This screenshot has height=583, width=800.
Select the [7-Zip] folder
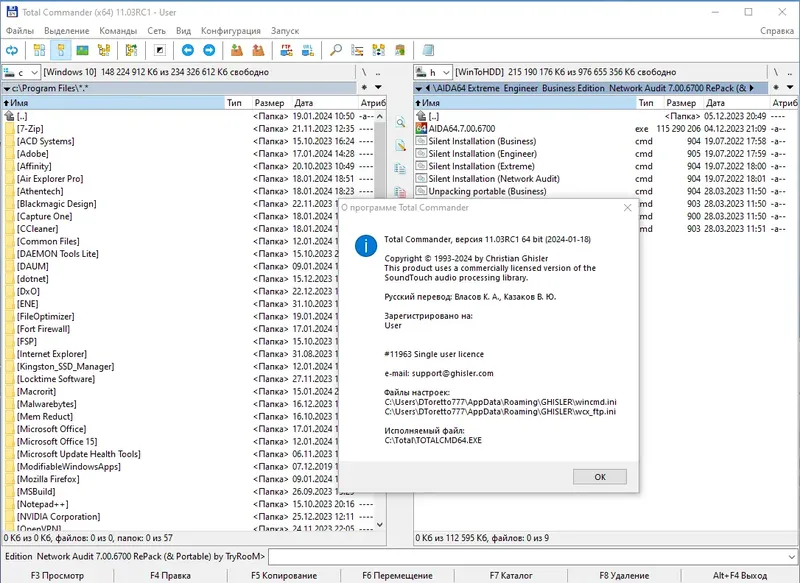[x=30, y=129]
